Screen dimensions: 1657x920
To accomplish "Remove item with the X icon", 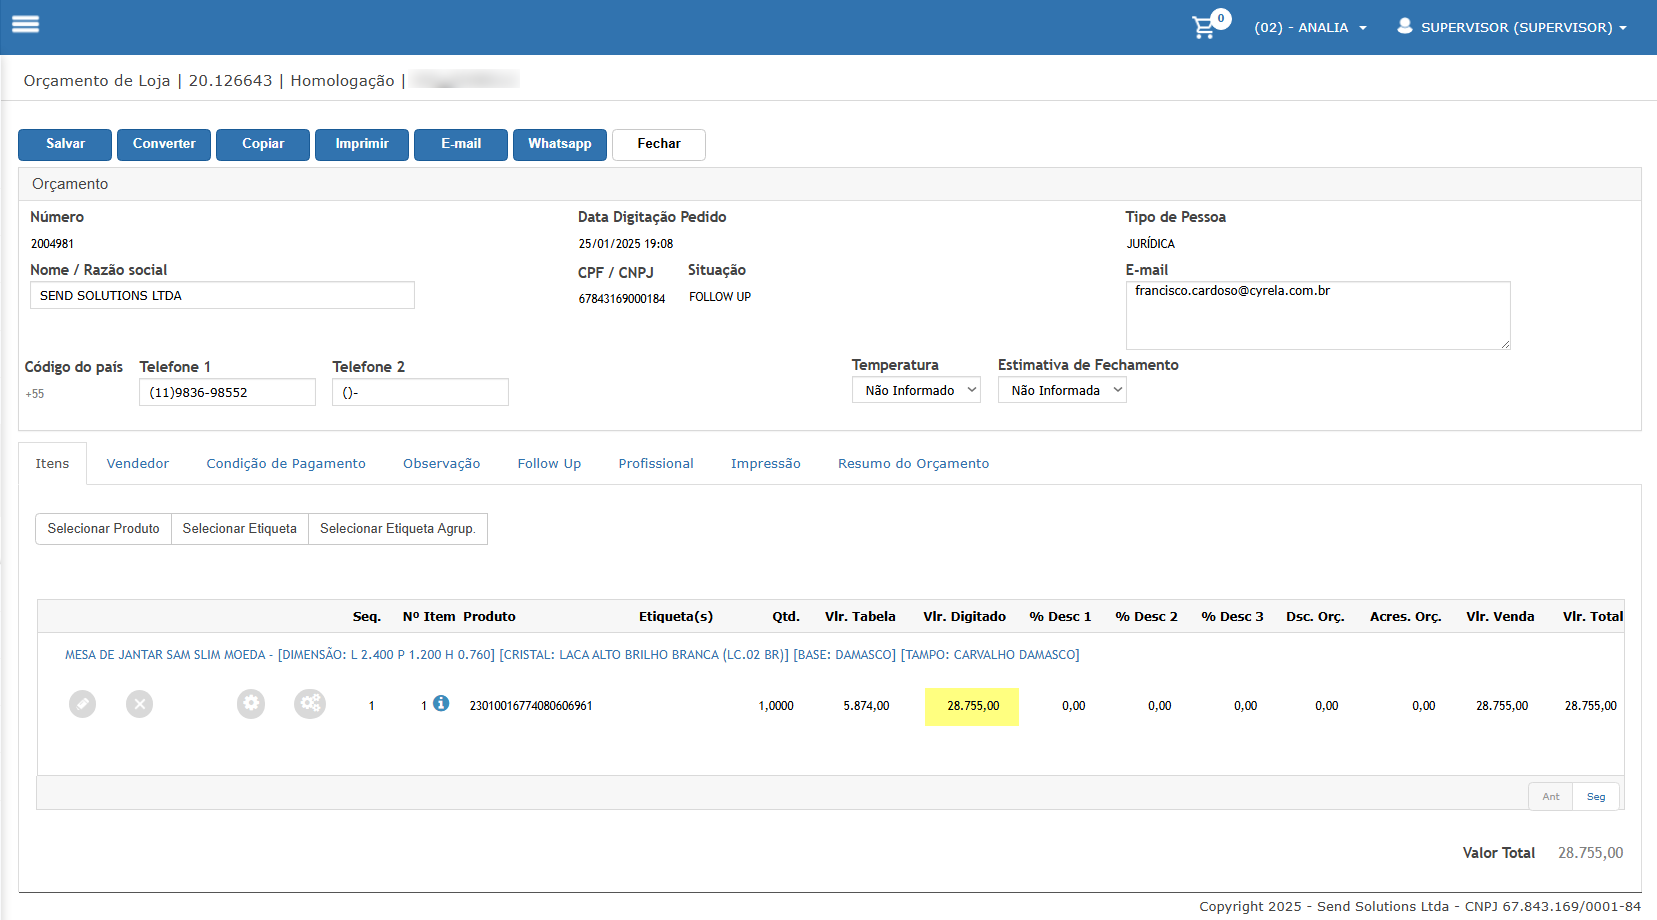I will tap(140, 704).
